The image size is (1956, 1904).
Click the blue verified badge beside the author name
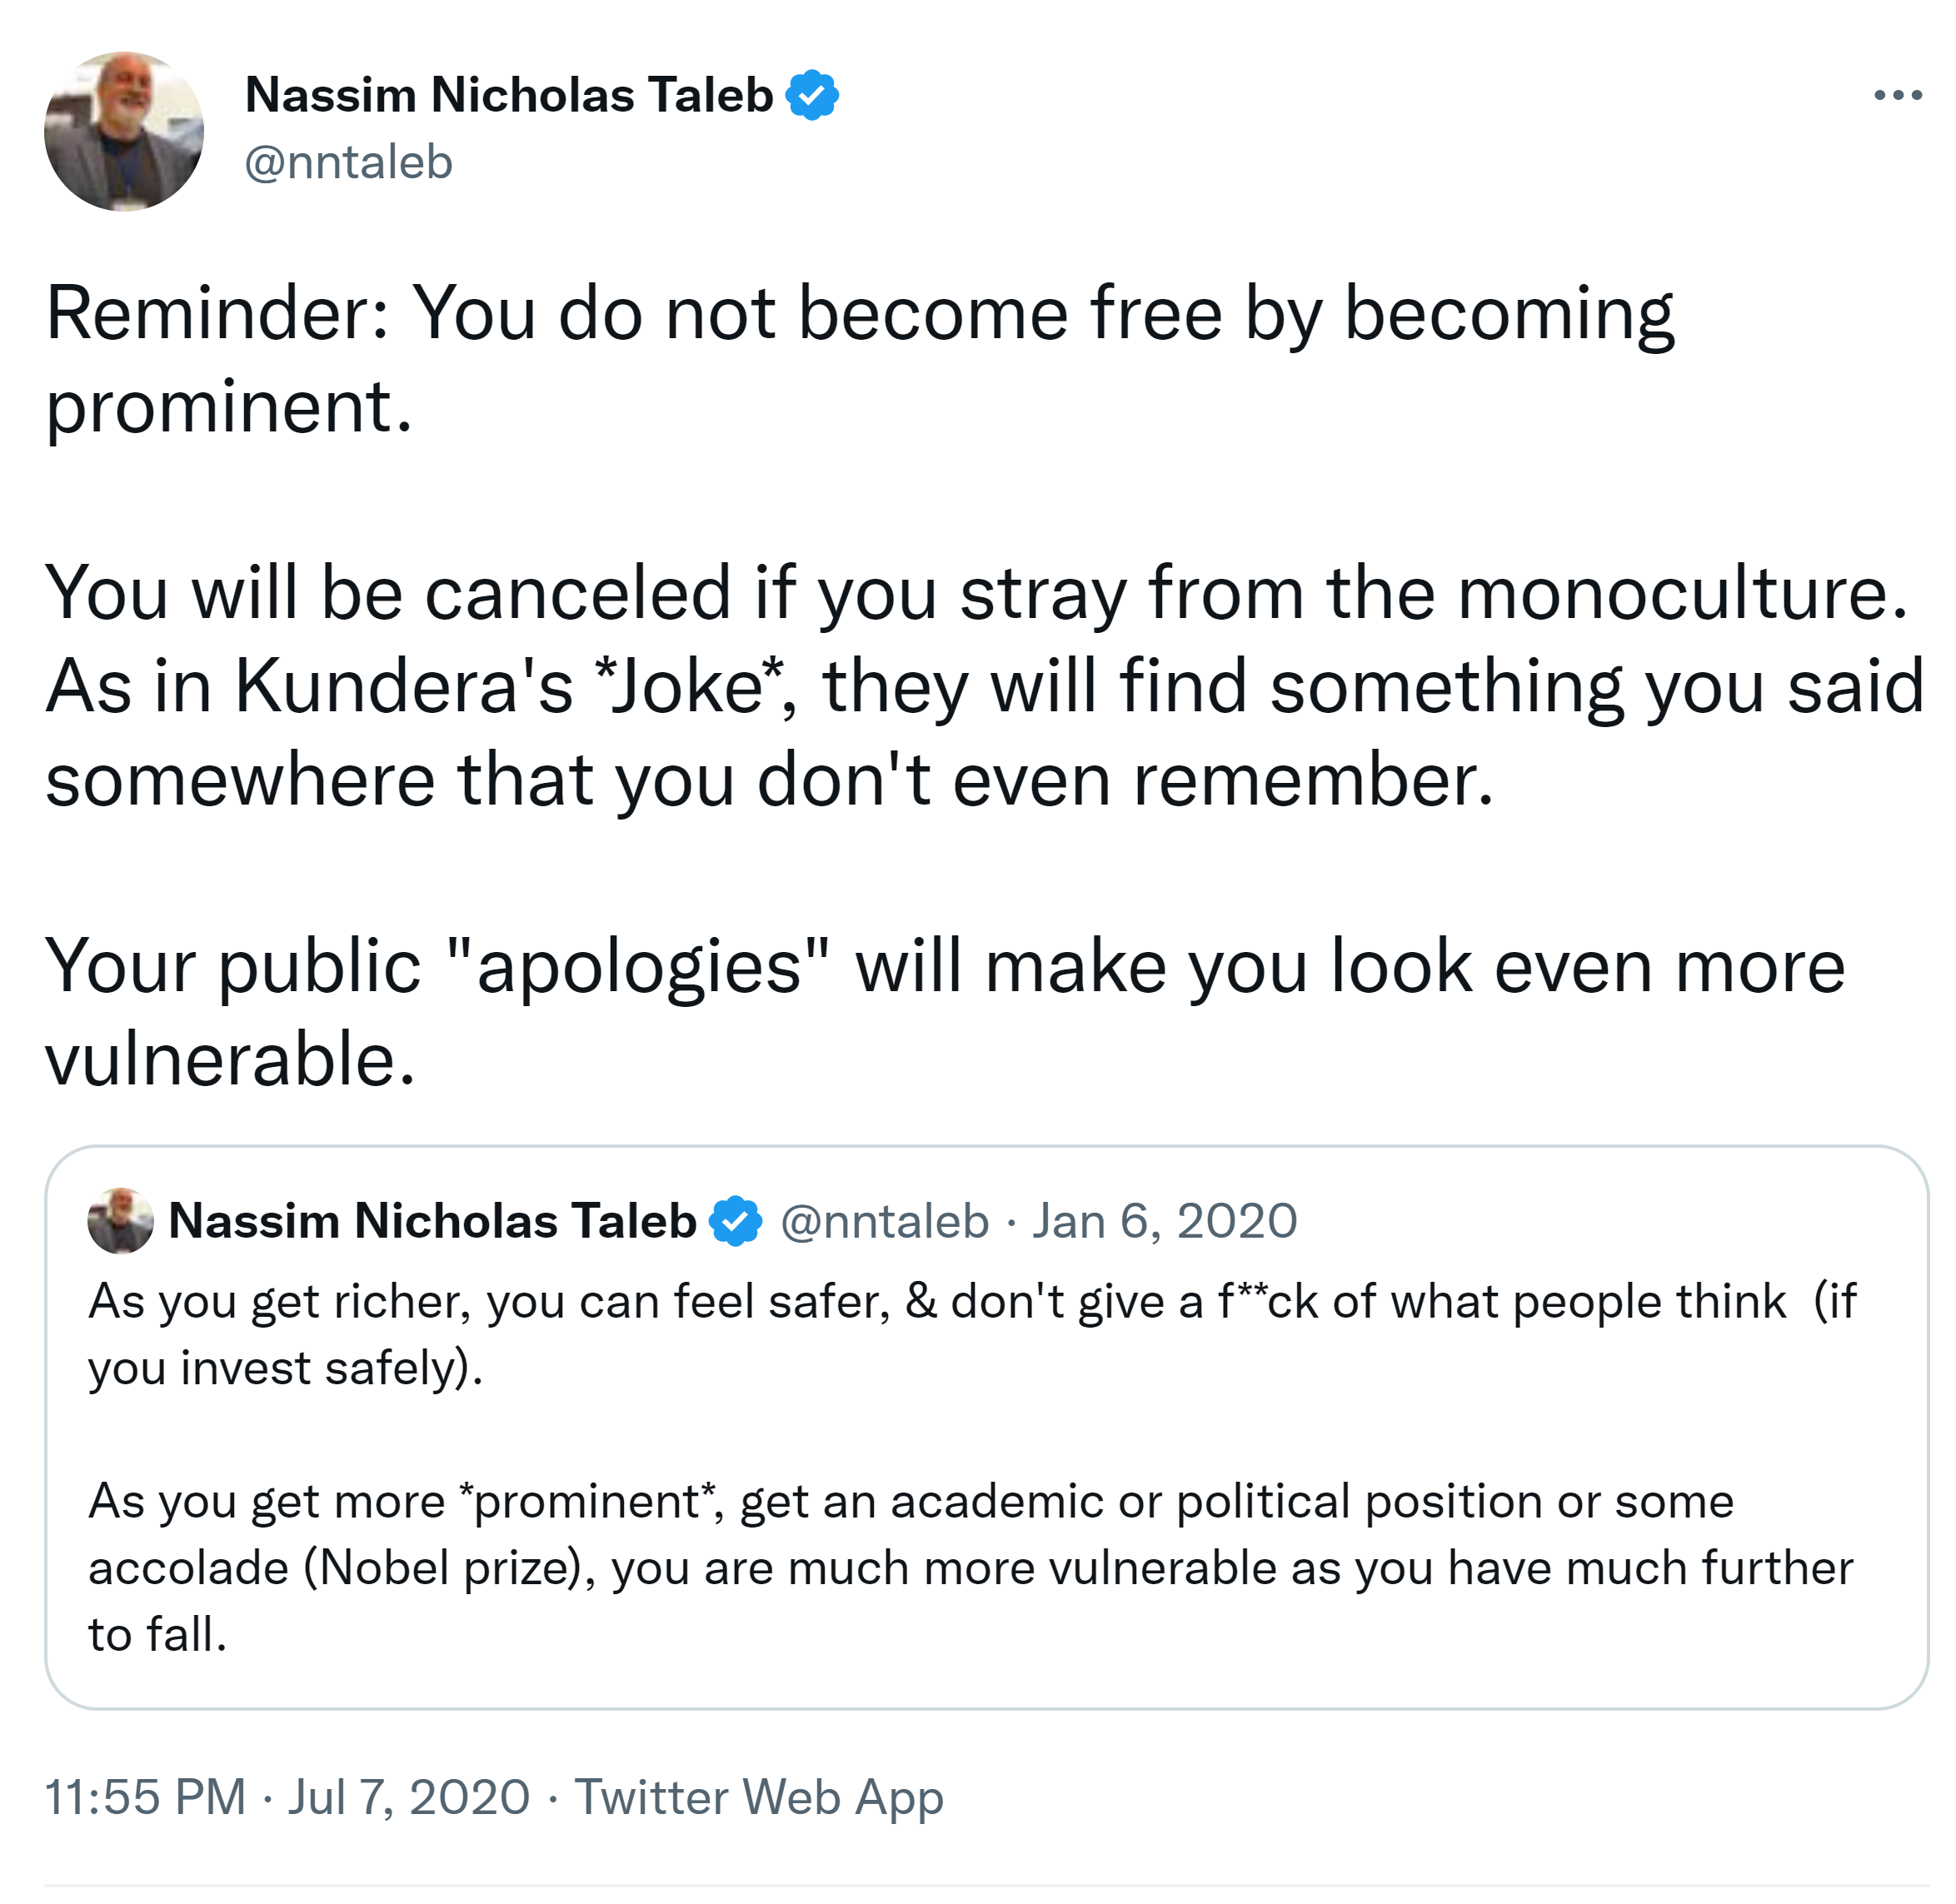(x=812, y=95)
